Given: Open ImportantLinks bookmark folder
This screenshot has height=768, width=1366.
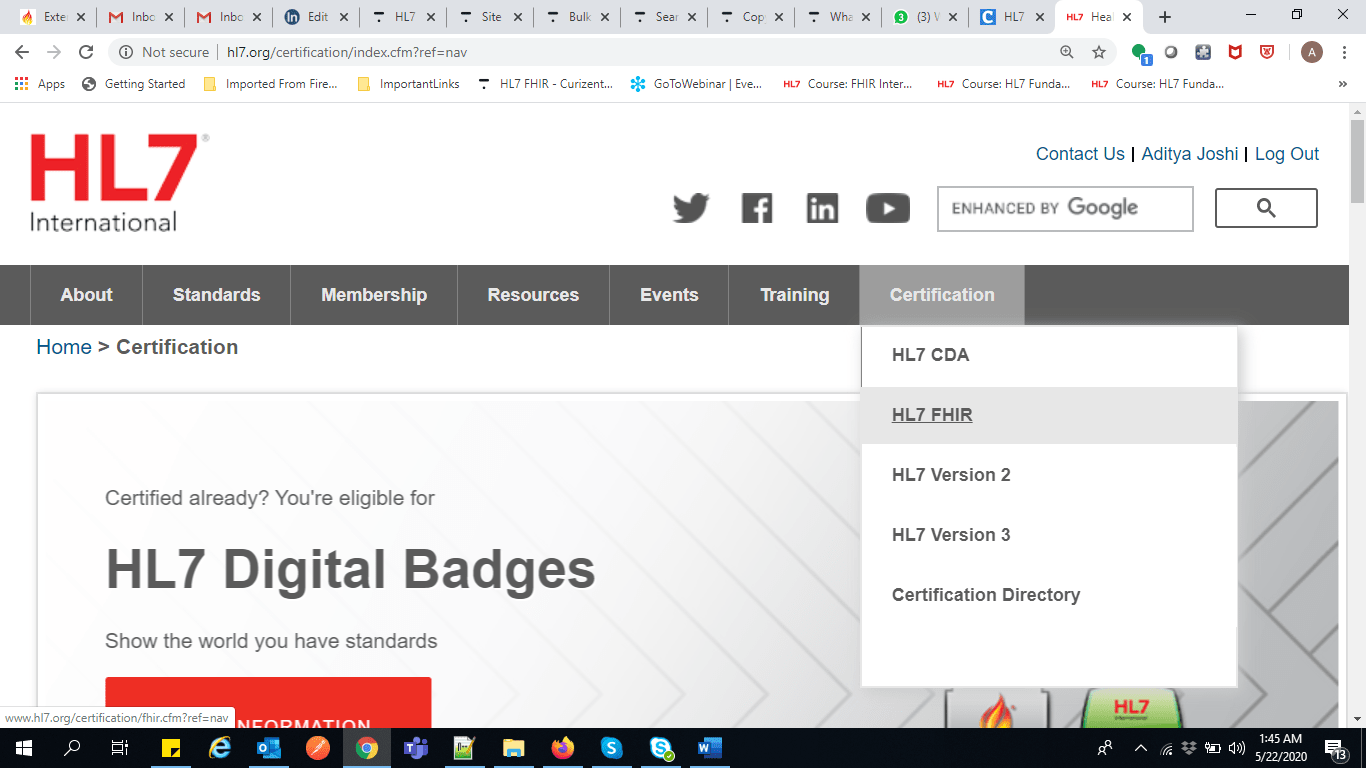Looking at the screenshot, I should [x=408, y=84].
